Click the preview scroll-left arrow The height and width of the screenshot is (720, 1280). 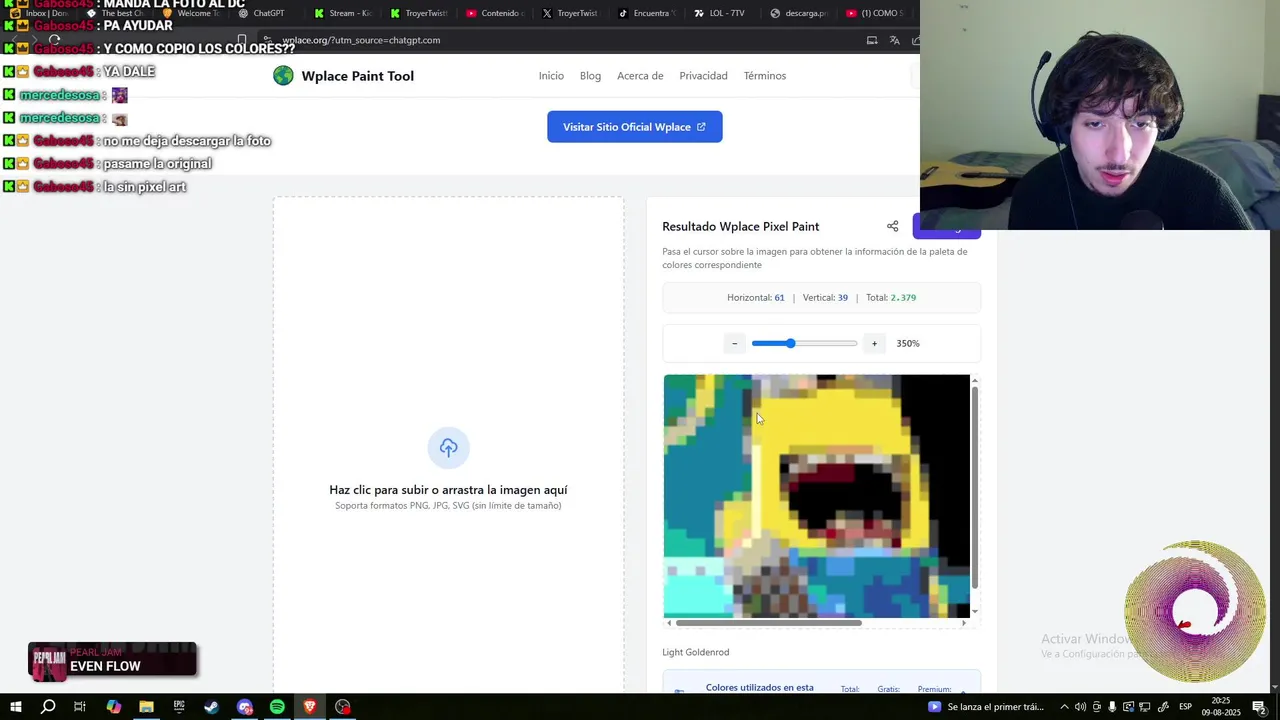pos(669,623)
